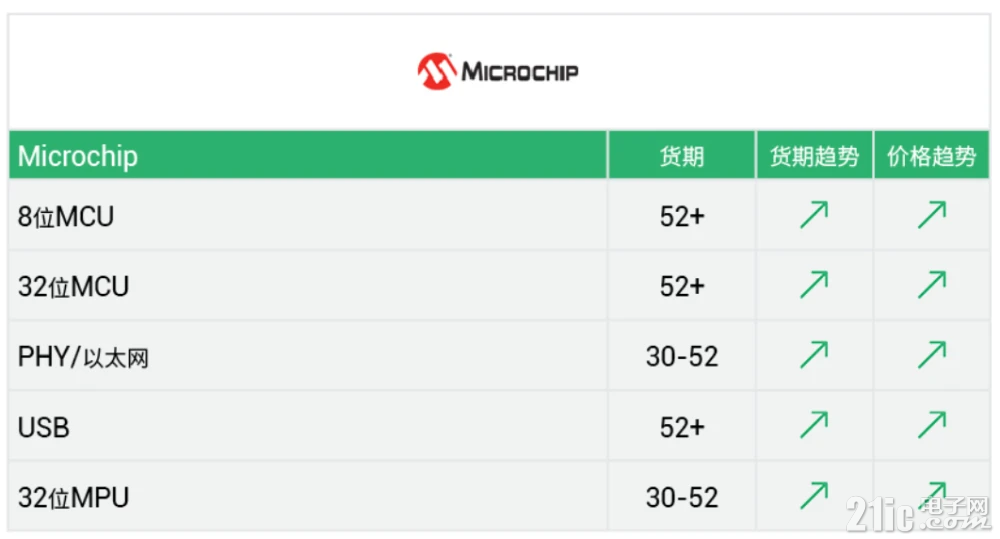Click the USB price trend arrow
Screen dimensions: 1000x539
click(x=932, y=425)
